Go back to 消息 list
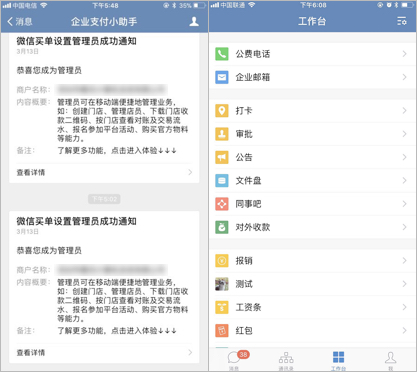Viewport: 417px width, 372px height. coord(20,22)
